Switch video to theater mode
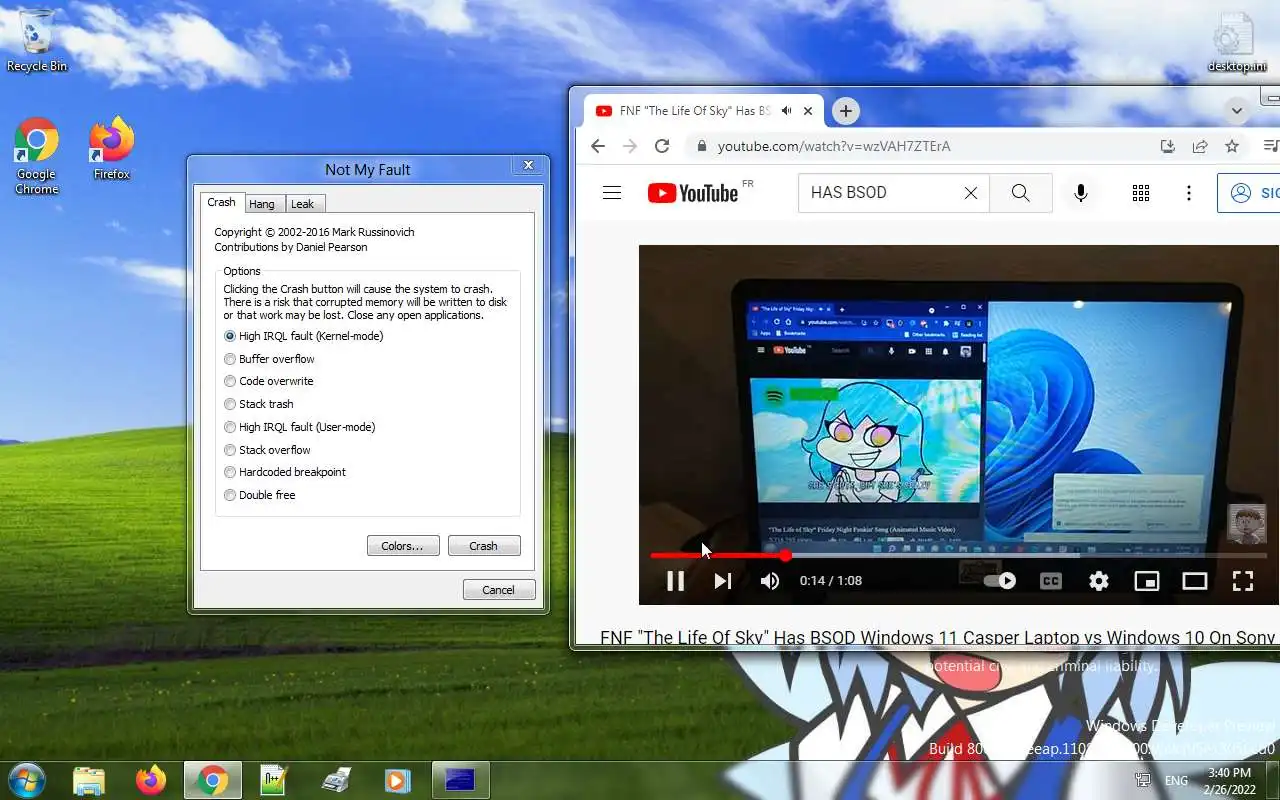This screenshot has height=800, width=1280. (1195, 581)
